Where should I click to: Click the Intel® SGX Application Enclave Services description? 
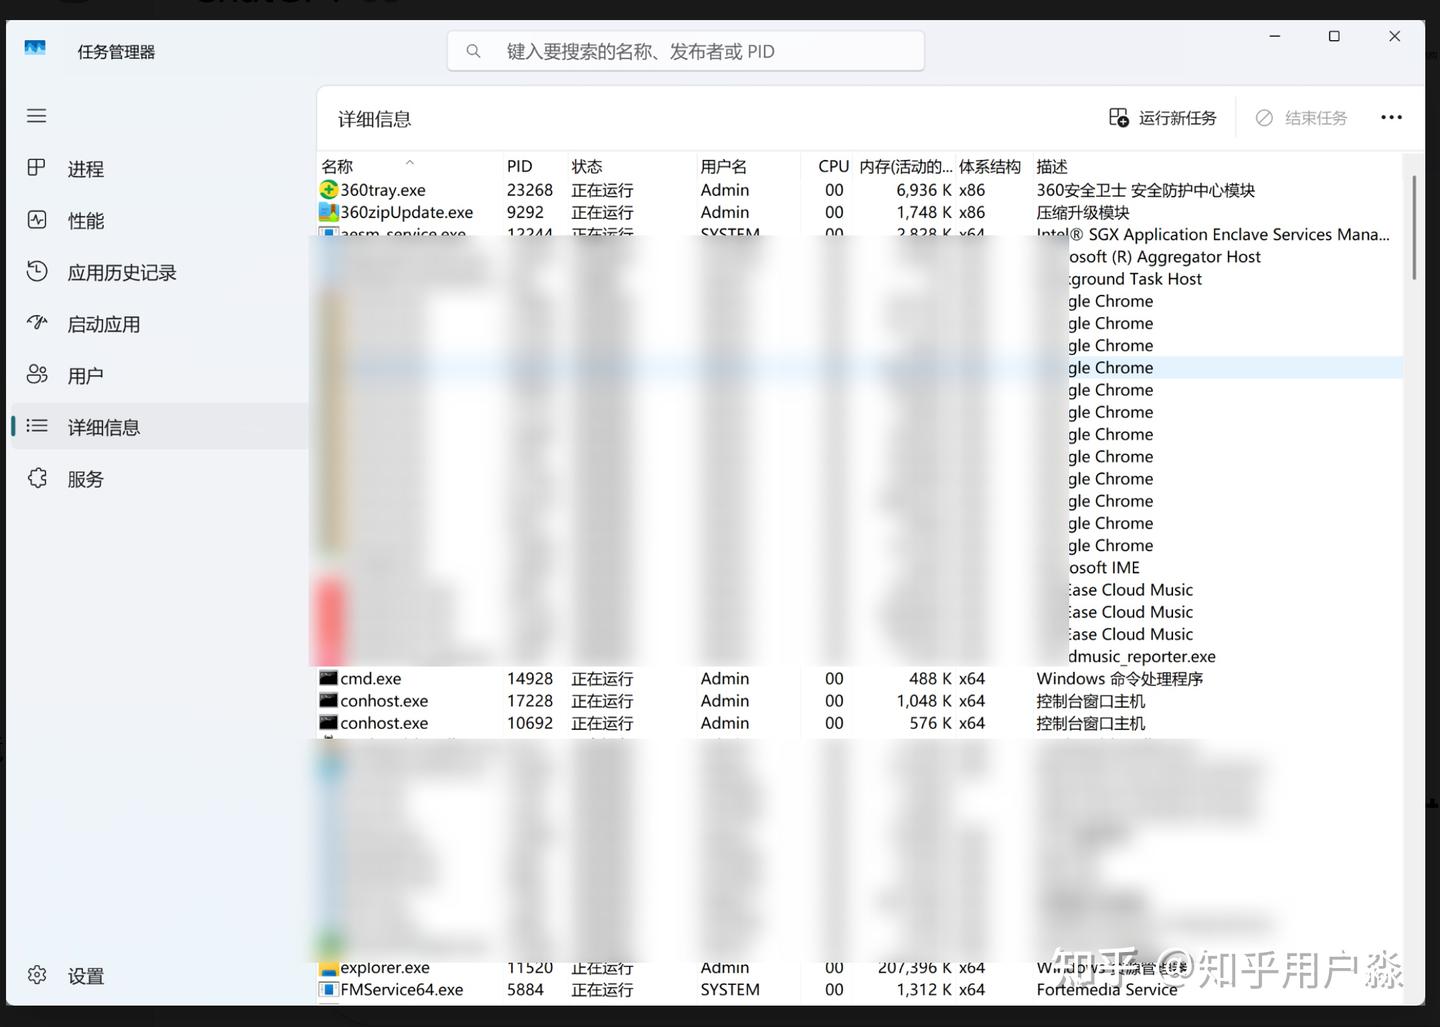[x=1213, y=234]
